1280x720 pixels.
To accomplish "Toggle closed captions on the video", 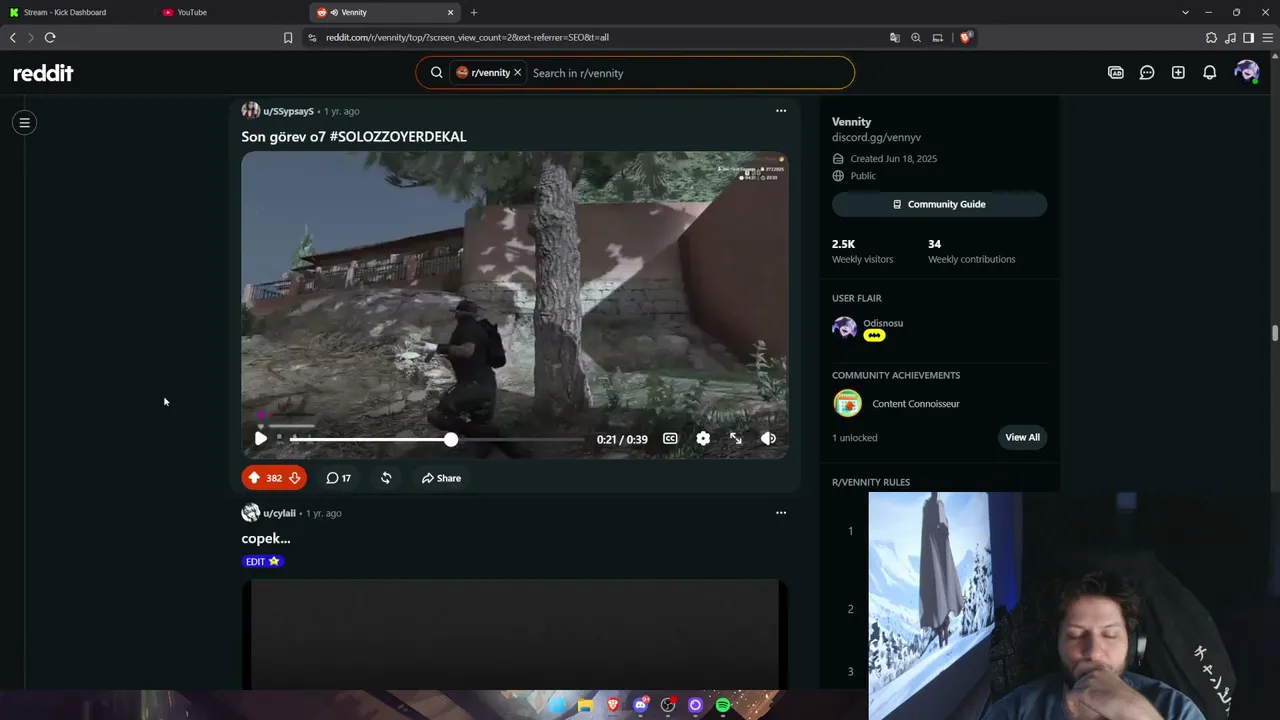I will [670, 439].
